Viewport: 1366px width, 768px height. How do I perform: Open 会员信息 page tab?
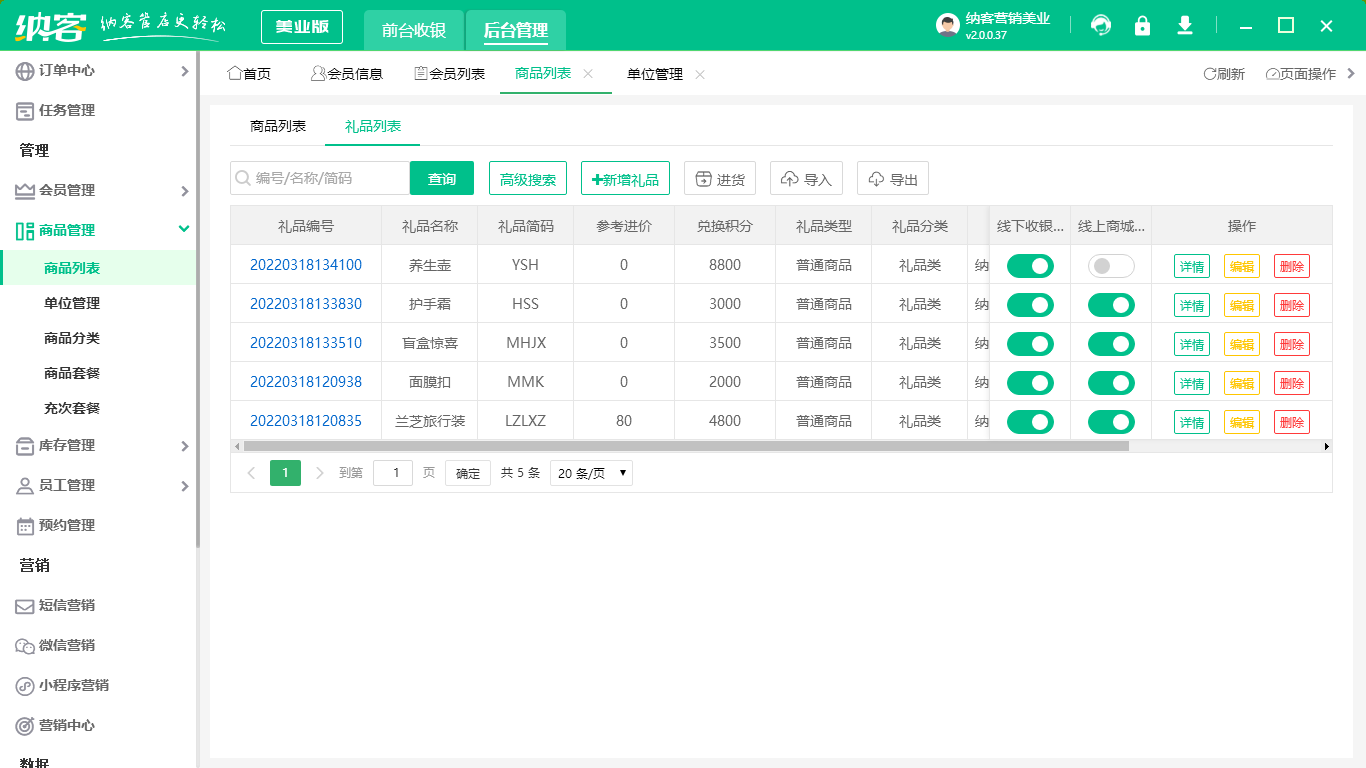[347, 74]
